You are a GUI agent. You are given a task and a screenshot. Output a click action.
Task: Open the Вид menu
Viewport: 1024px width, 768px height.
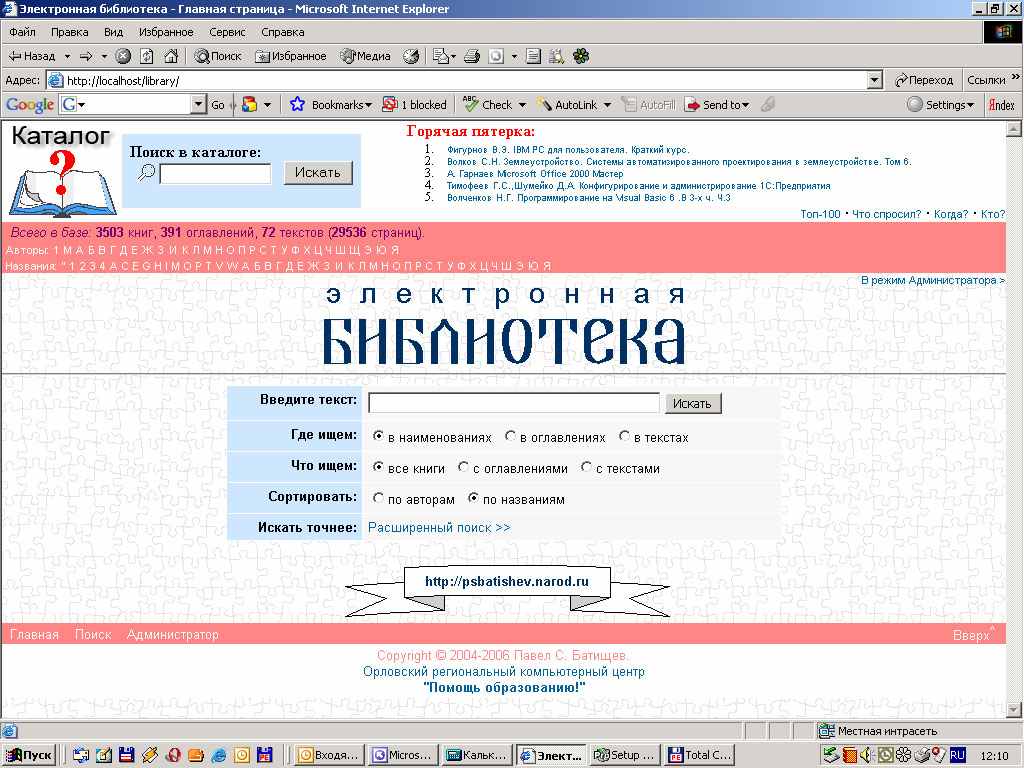click(113, 32)
